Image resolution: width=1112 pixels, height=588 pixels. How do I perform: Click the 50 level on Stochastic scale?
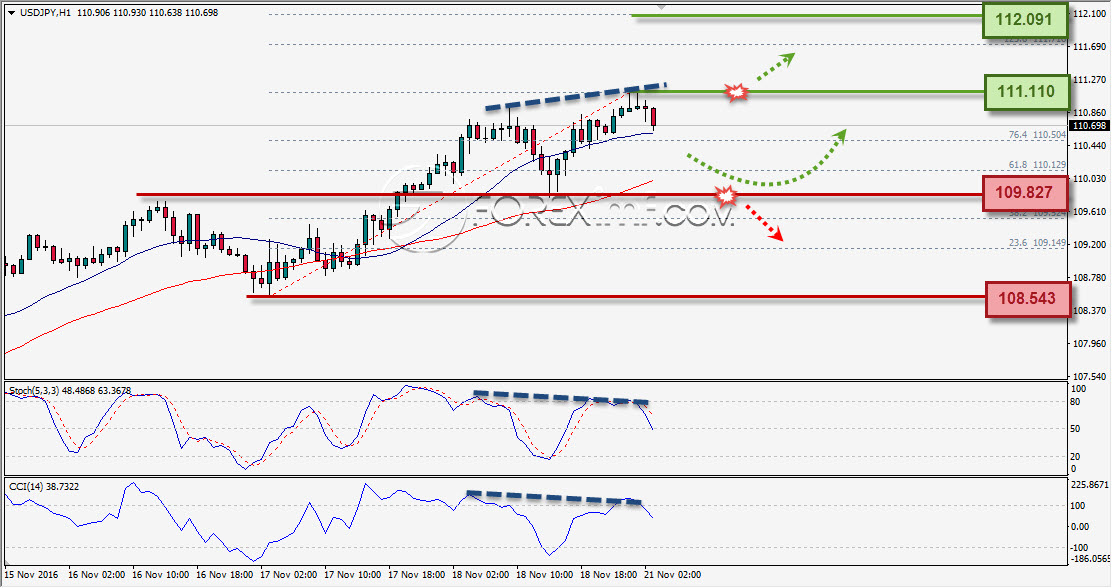coord(1075,429)
